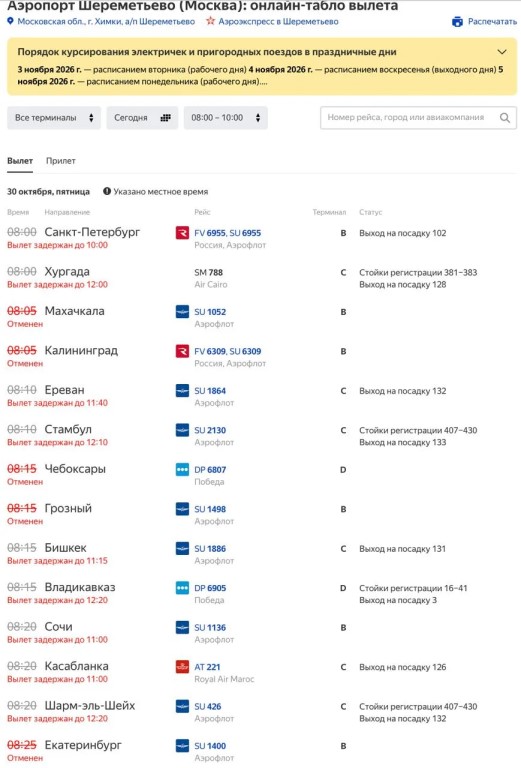Open flight SU 1400 link
Viewport: 521px width, 768px height.
point(210,746)
